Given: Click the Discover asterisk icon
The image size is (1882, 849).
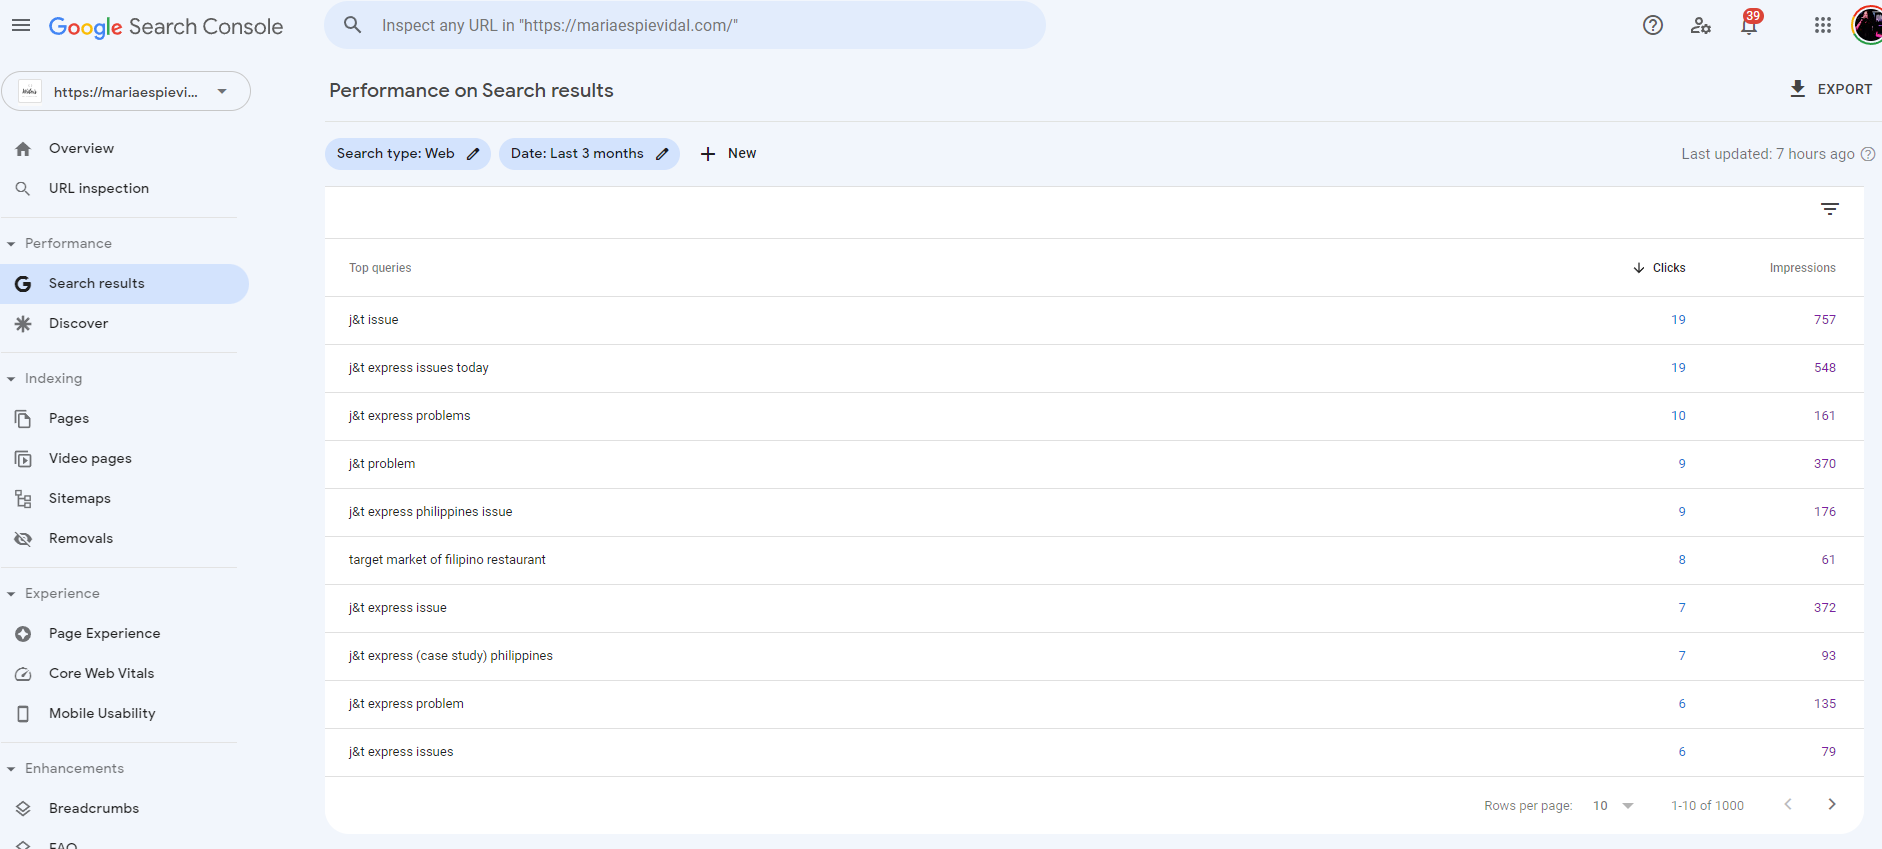Looking at the screenshot, I should [23, 324].
